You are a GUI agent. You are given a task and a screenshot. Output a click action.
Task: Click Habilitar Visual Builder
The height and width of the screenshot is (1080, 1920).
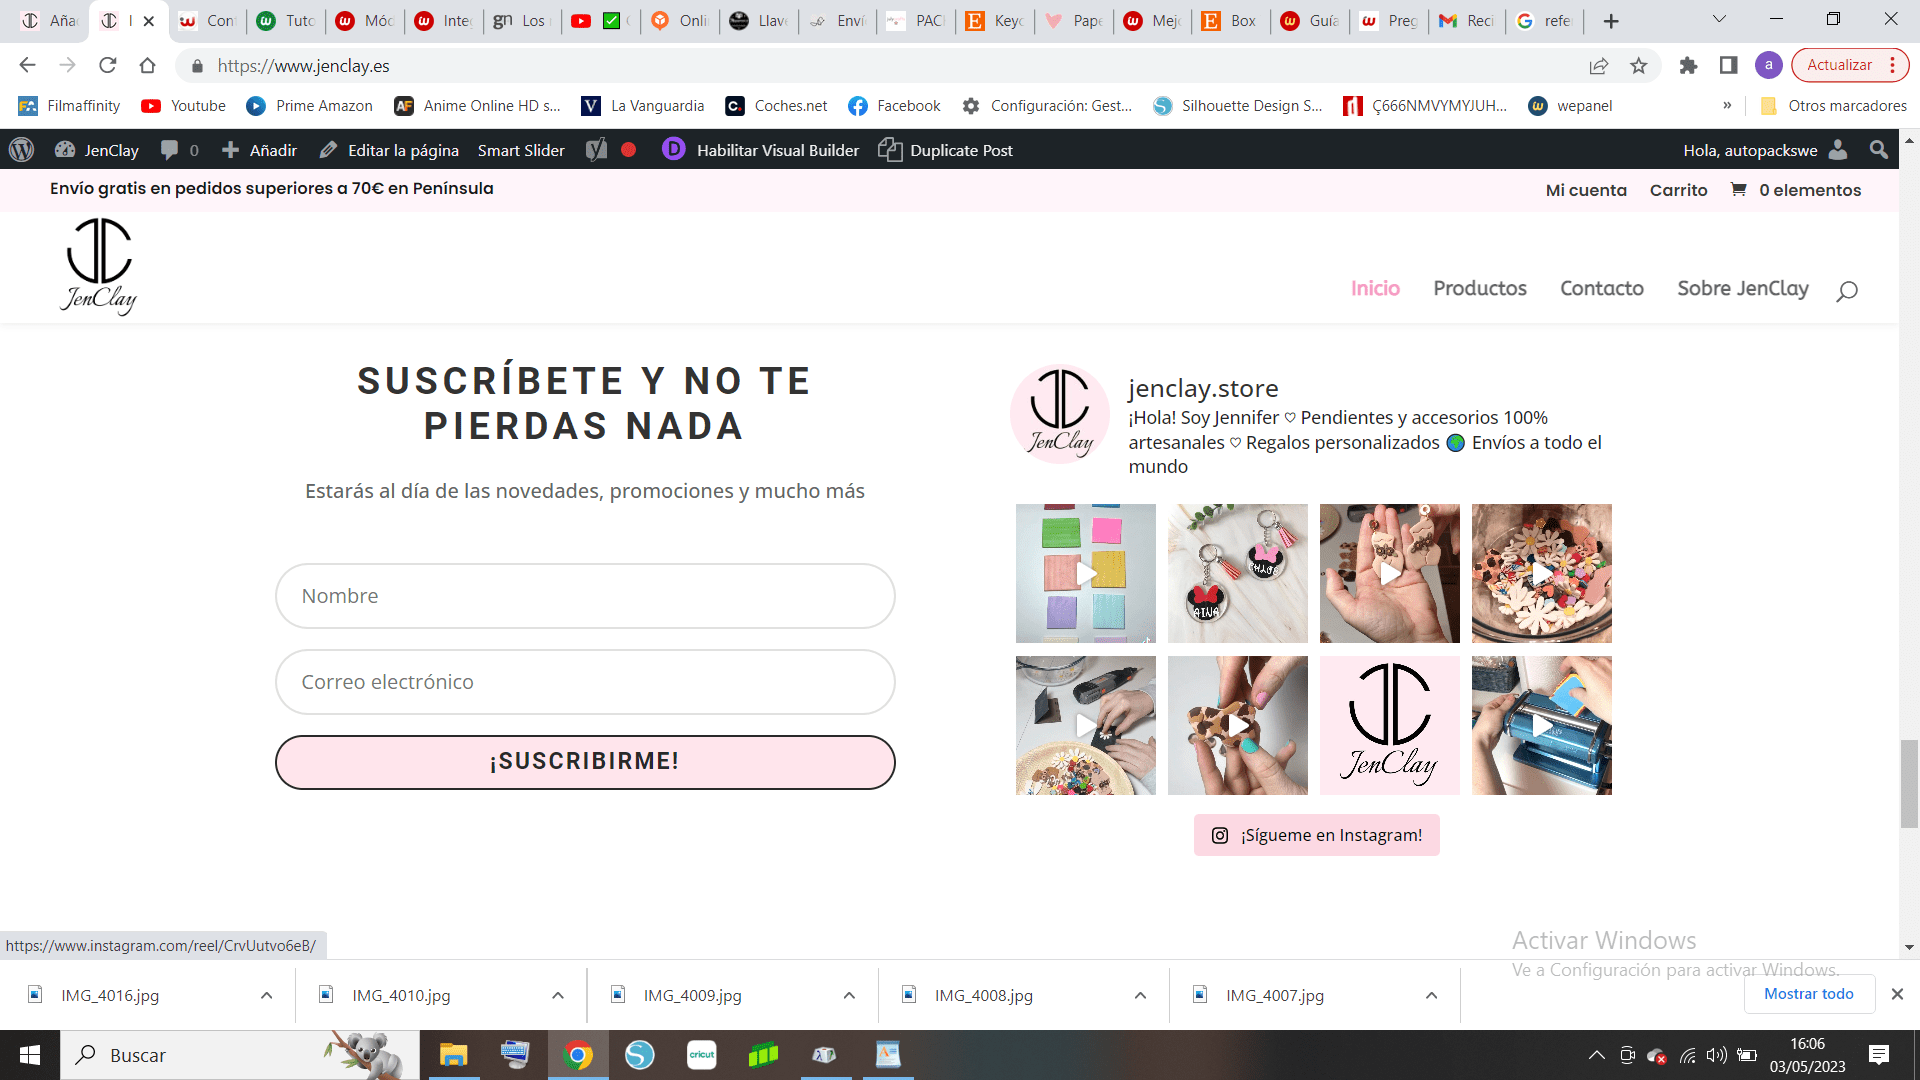click(x=761, y=150)
